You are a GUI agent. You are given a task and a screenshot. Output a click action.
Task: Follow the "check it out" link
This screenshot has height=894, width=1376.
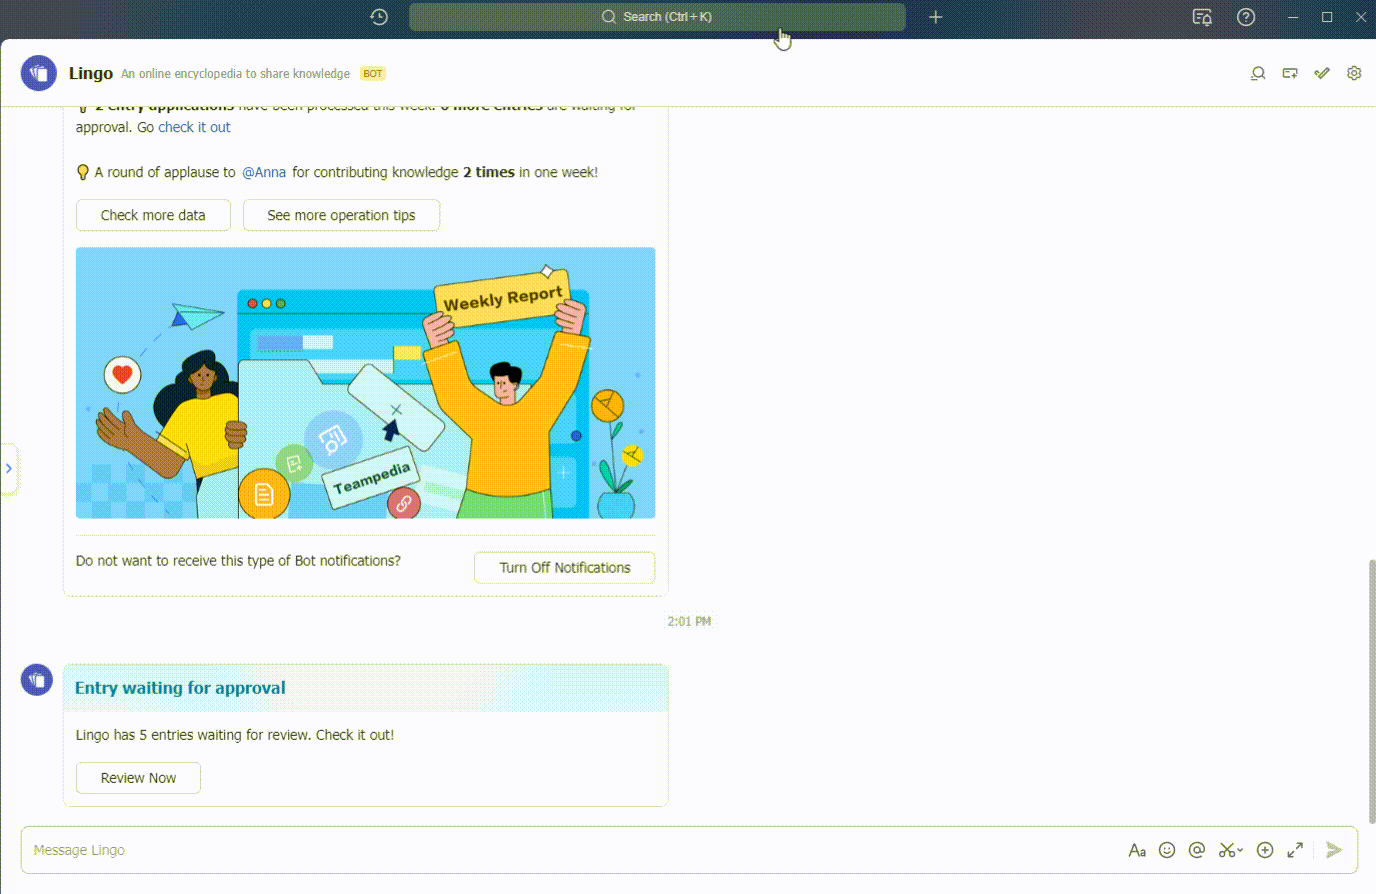coord(194,127)
